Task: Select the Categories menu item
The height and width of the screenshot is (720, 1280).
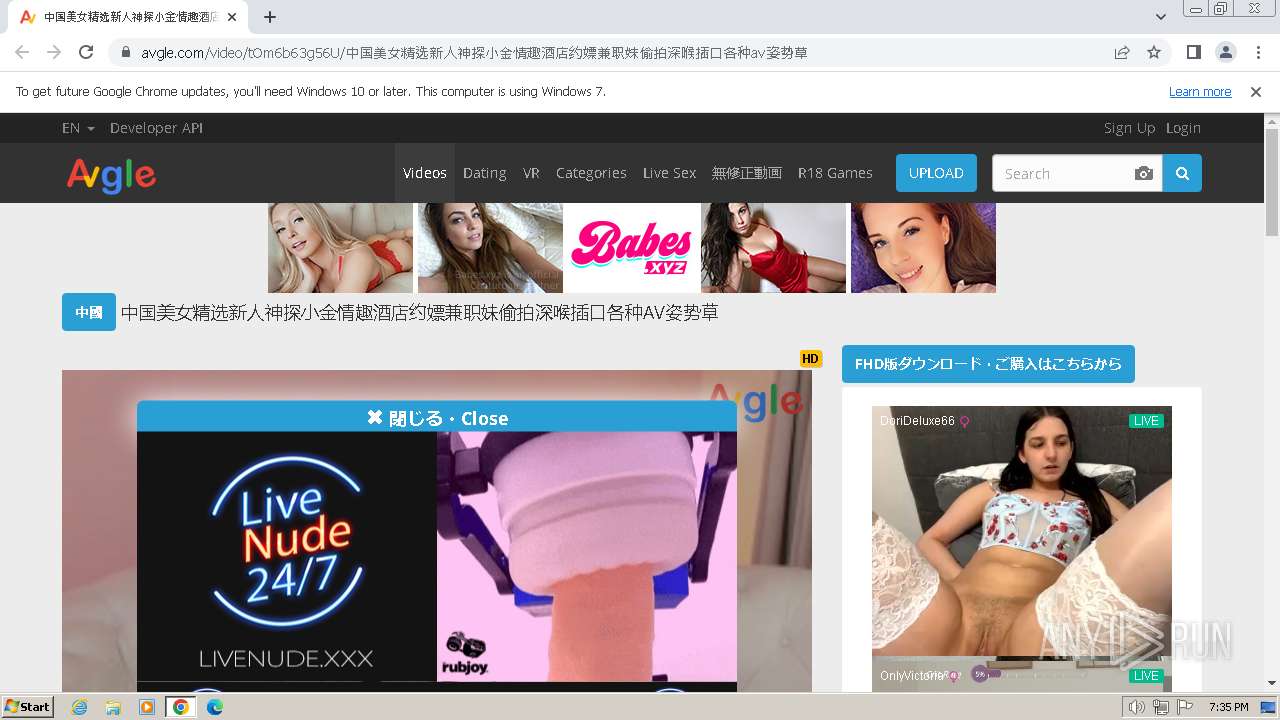Action: point(591,173)
